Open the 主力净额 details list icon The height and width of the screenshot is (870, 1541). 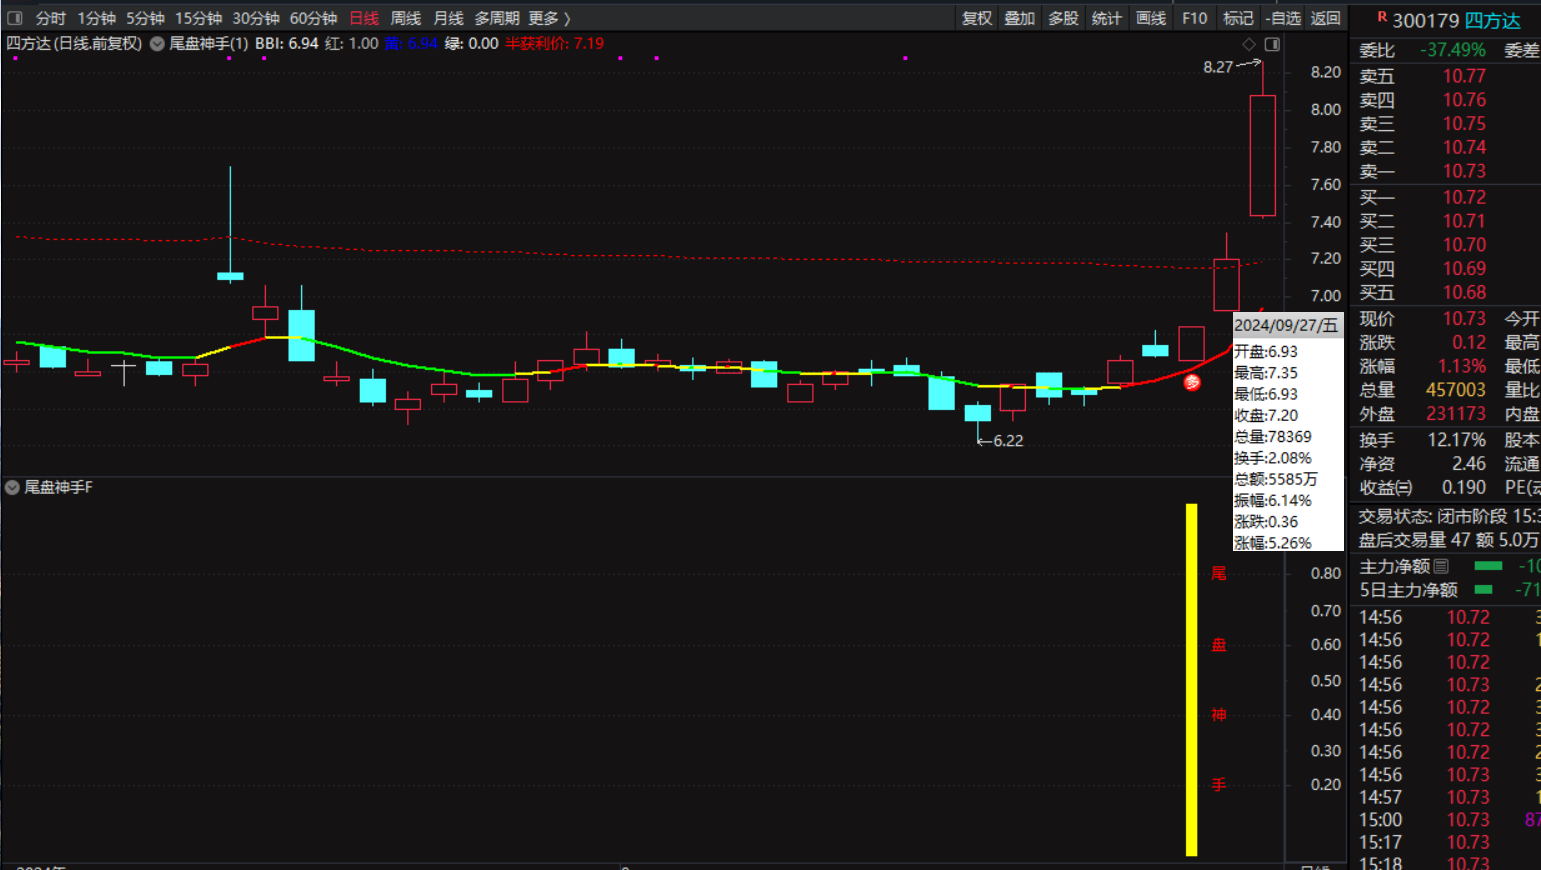pyautogui.click(x=1441, y=566)
